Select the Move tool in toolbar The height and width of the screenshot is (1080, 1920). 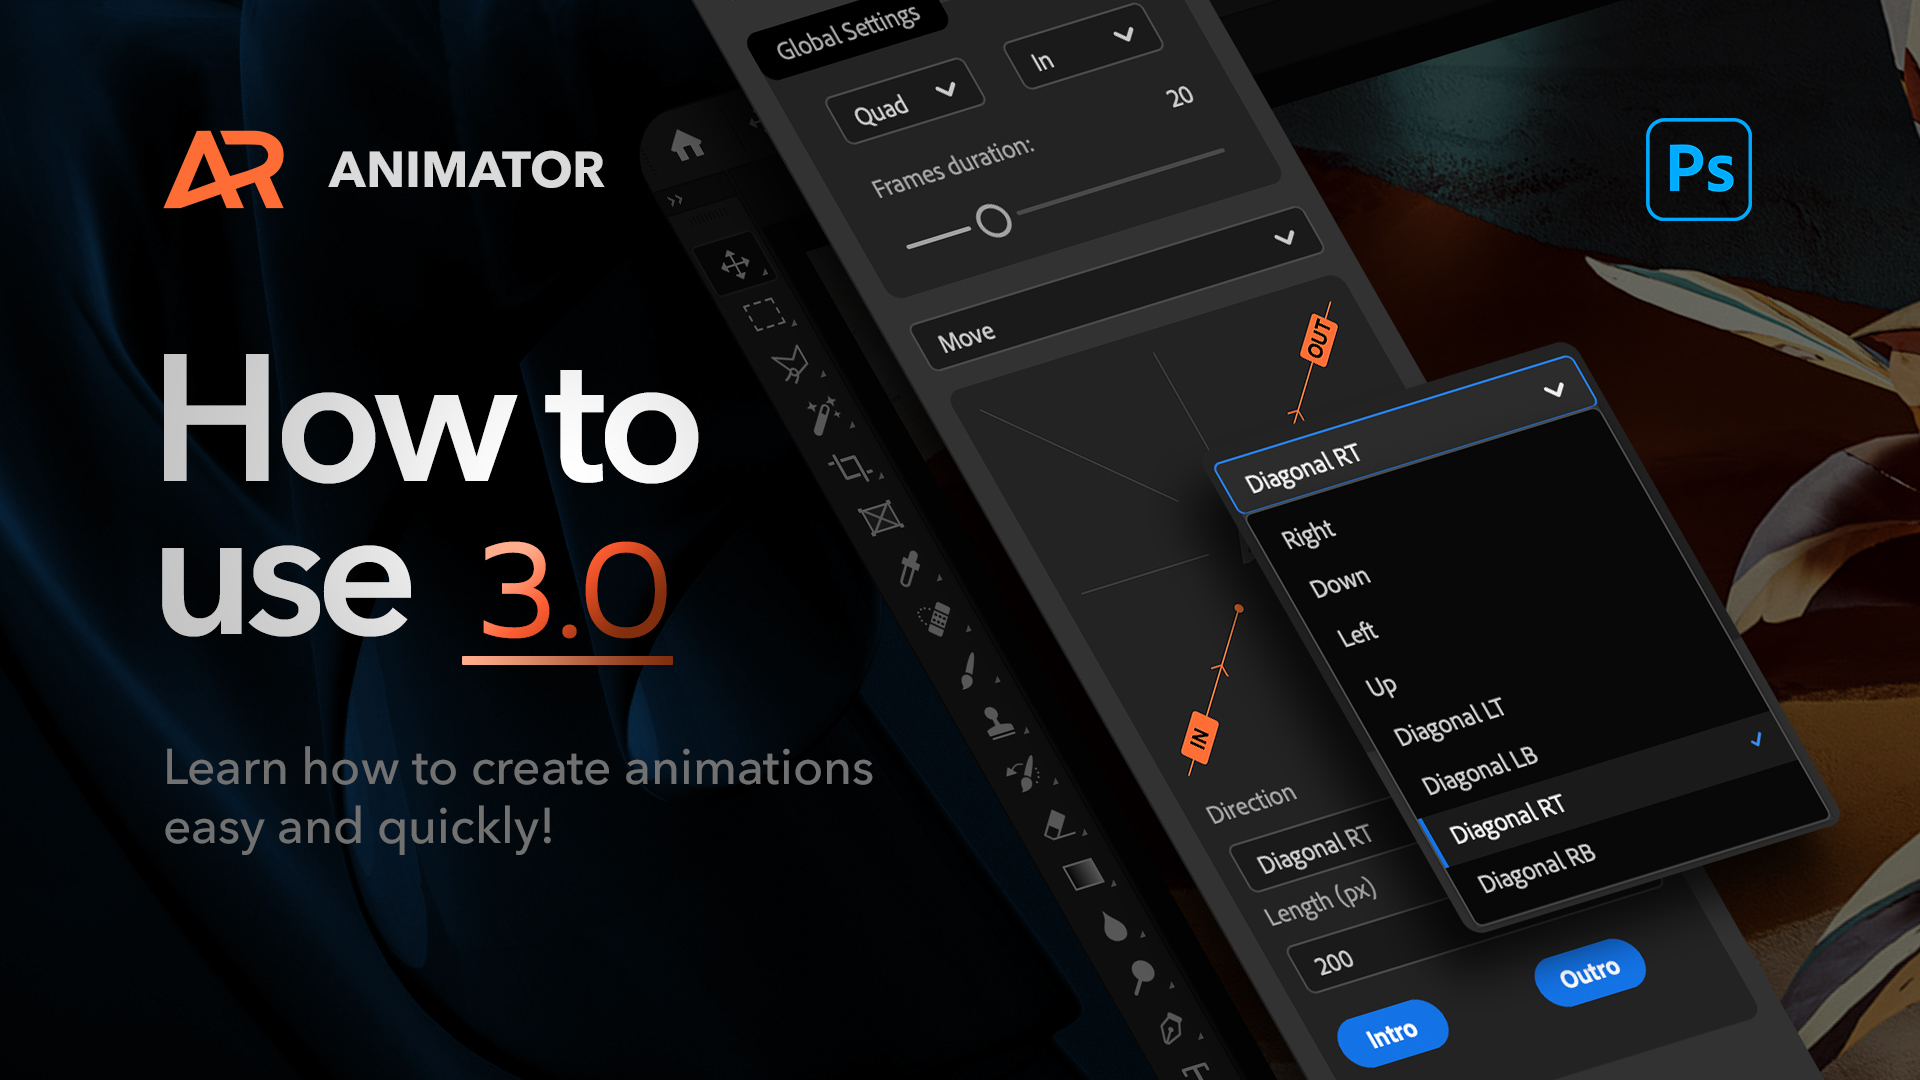click(737, 262)
